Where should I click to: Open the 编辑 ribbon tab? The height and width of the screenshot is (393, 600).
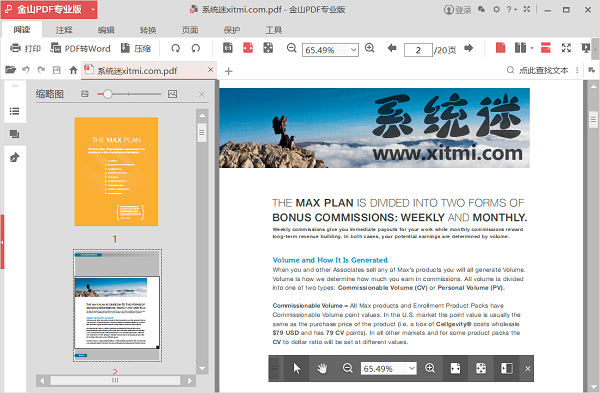point(106,30)
